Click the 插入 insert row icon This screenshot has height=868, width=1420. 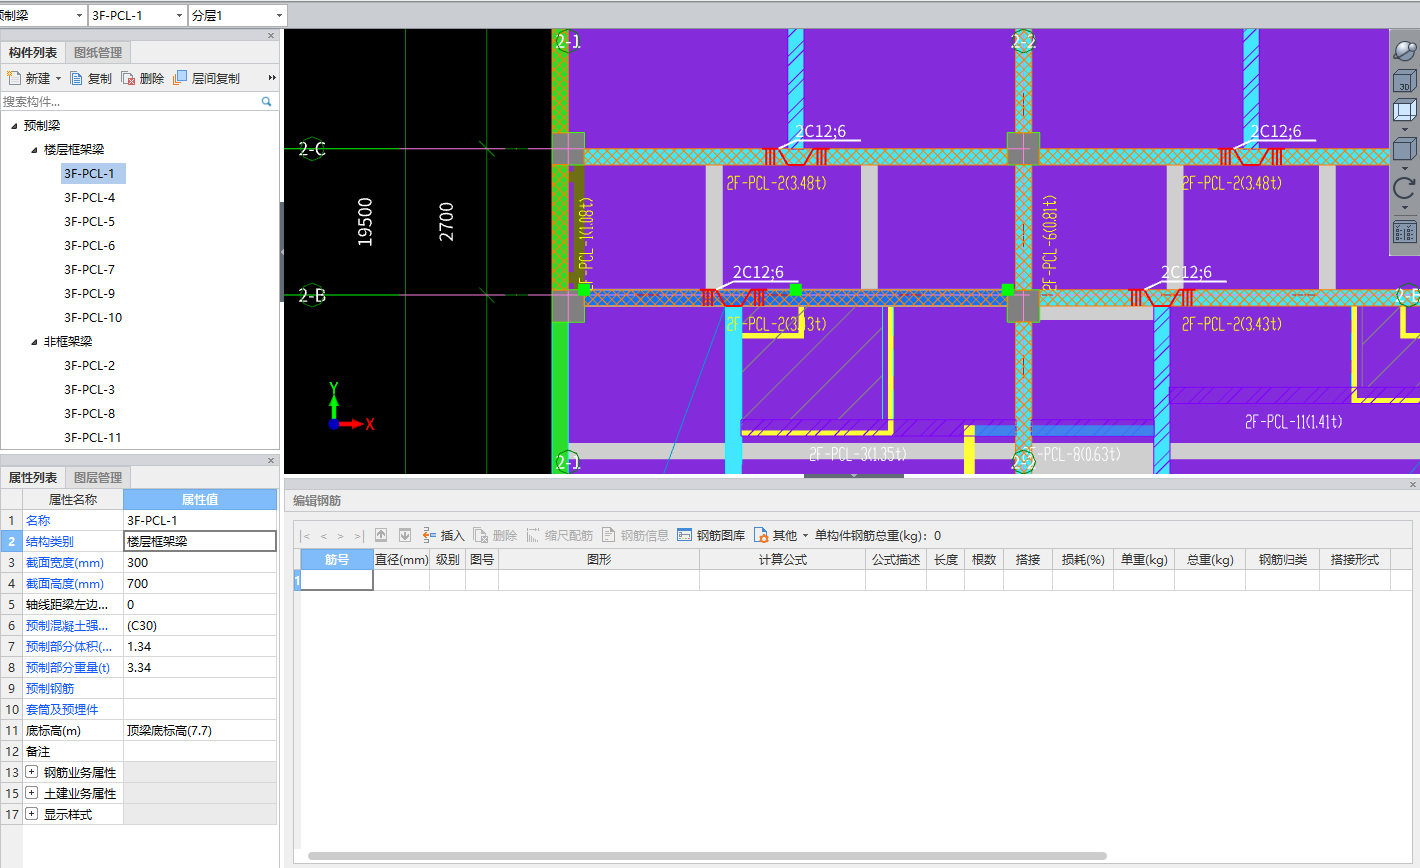429,535
